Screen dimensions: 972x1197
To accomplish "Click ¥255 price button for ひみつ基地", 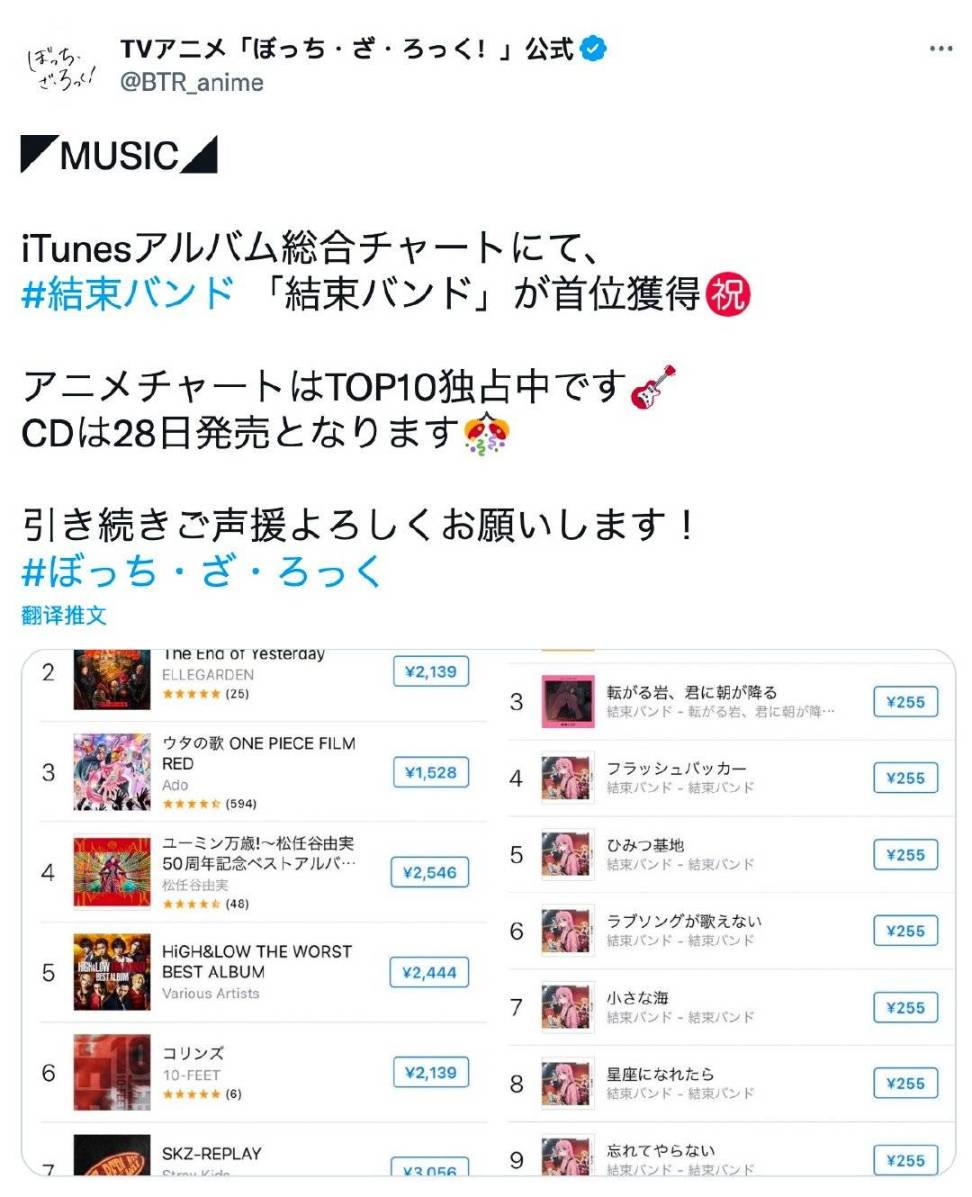I will tap(906, 855).
